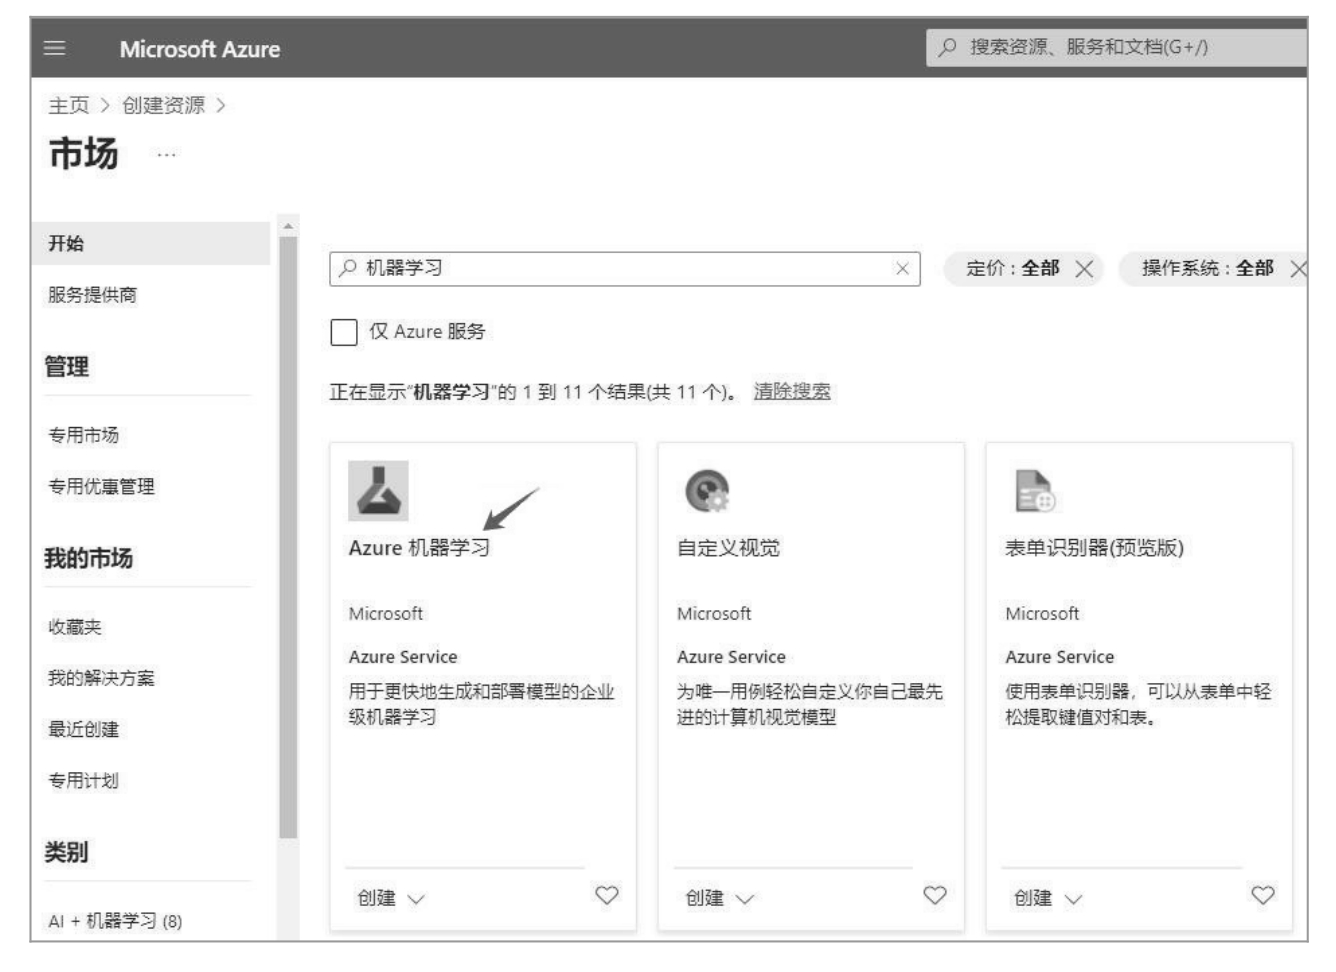Viewport: 1336px width, 972px height.
Task: Open 服务提供商 in the sidebar
Action: coord(92,295)
